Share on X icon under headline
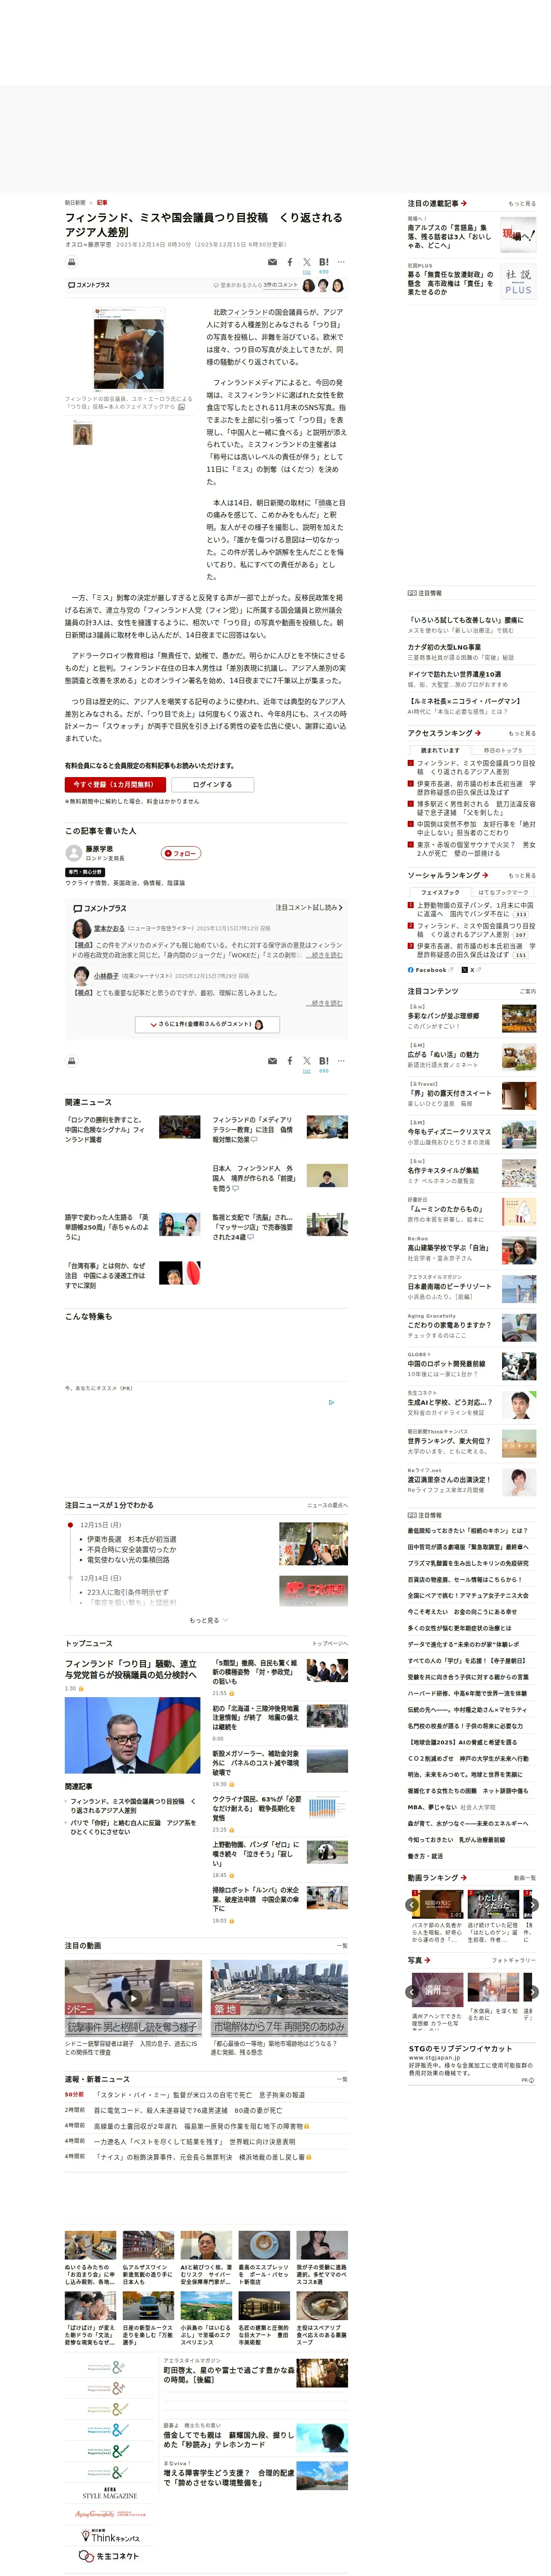 click(x=307, y=262)
